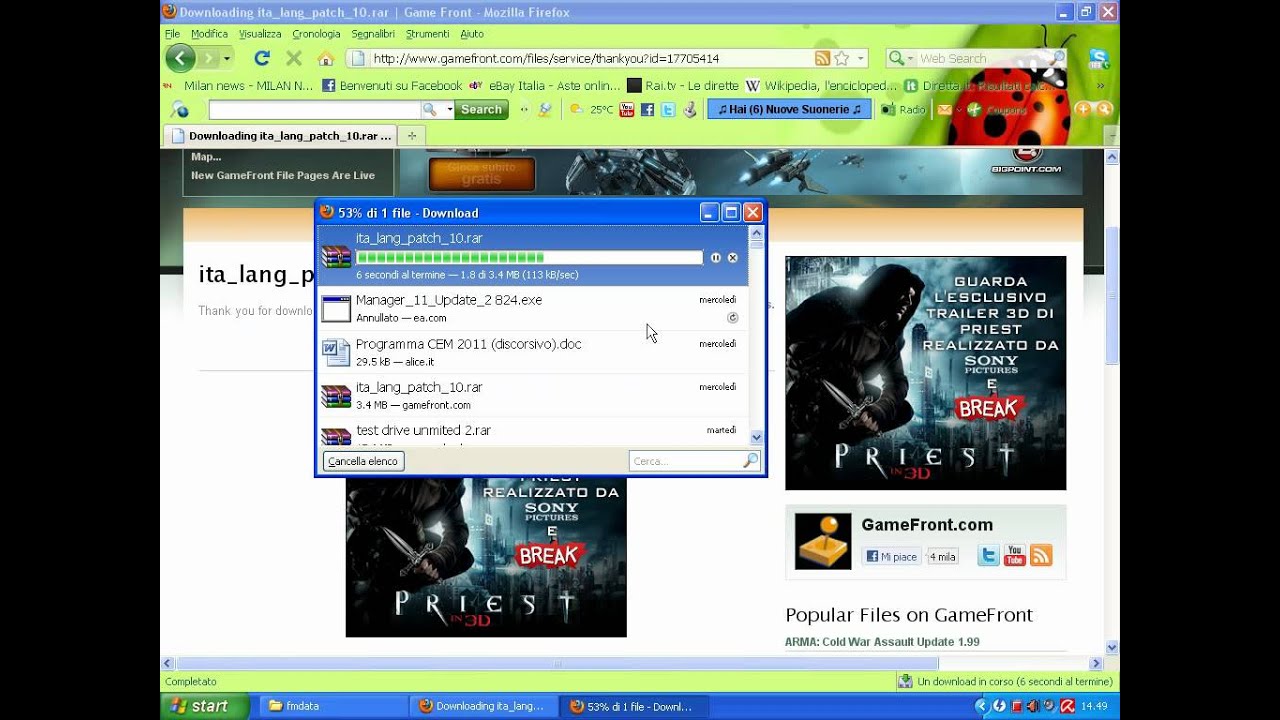Open Rai.tv - Le dirette bookmark
Viewport: 1280px width, 720px height.
683,86
